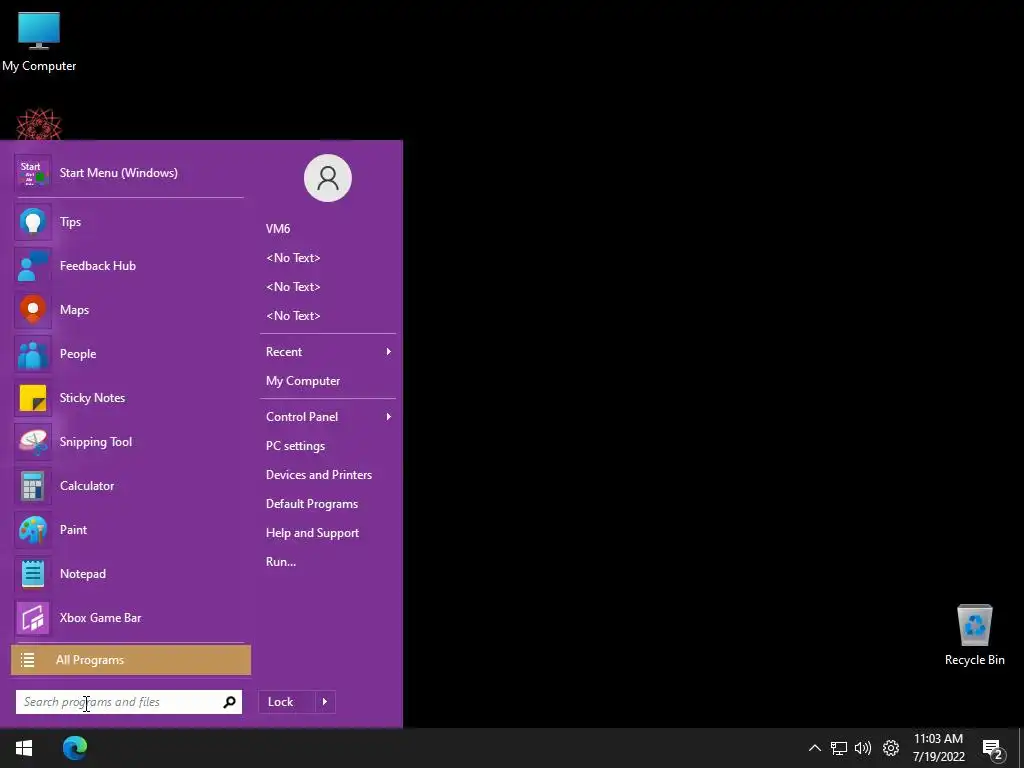Click the Show desktop strip at taskbar end
This screenshot has width=1024, height=768.
coord(1021,748)
